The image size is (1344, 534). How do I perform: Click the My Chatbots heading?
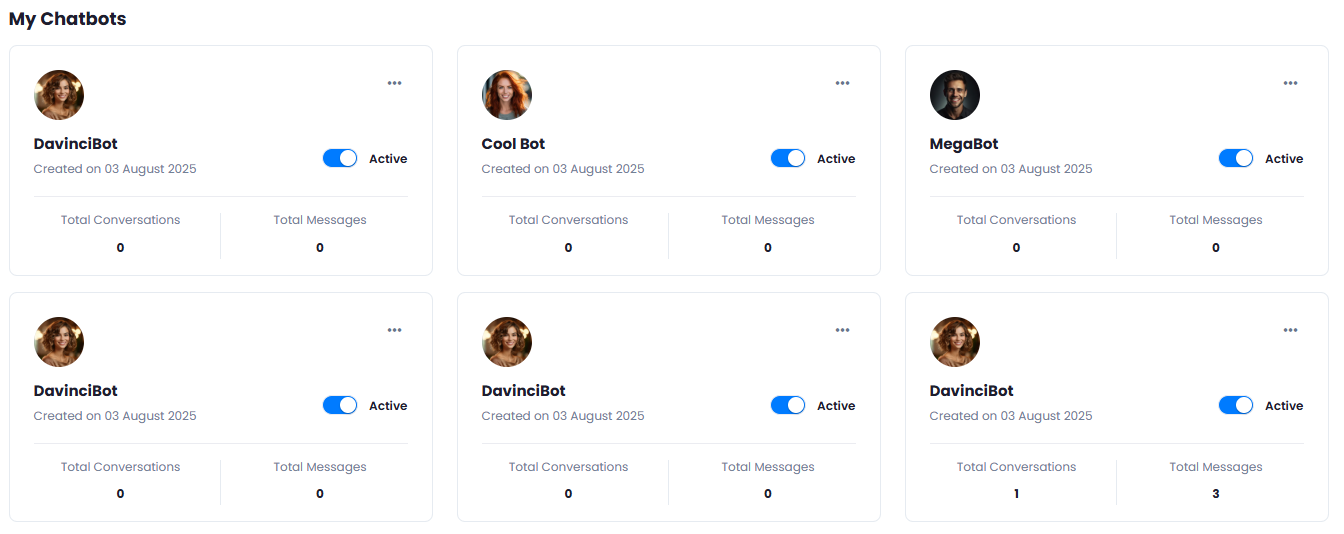[68, 19]
